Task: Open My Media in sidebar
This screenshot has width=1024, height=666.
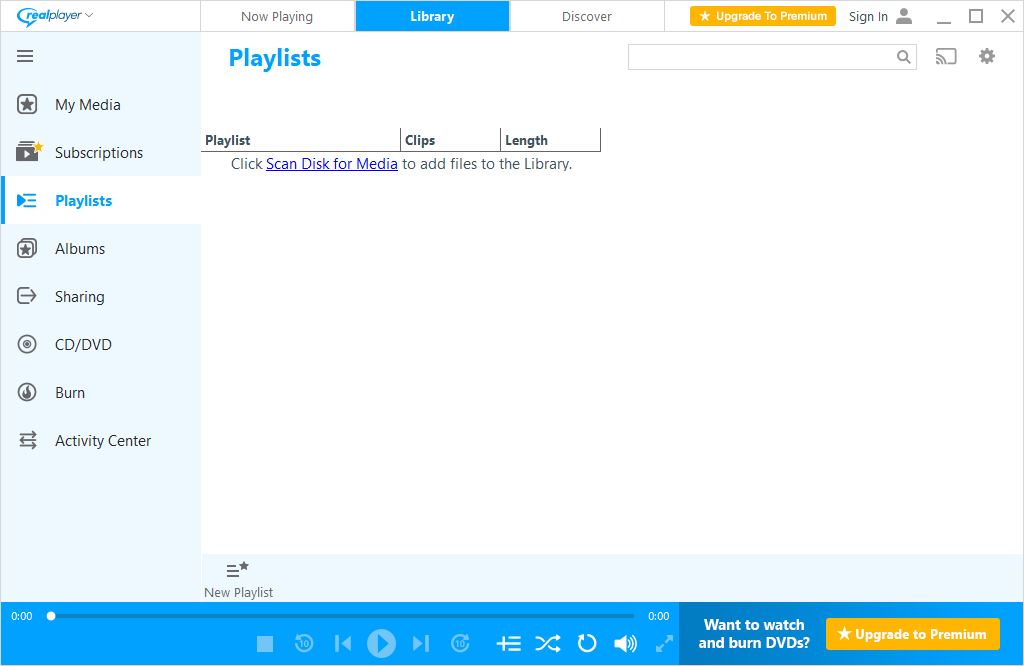Action: point(88,104)
